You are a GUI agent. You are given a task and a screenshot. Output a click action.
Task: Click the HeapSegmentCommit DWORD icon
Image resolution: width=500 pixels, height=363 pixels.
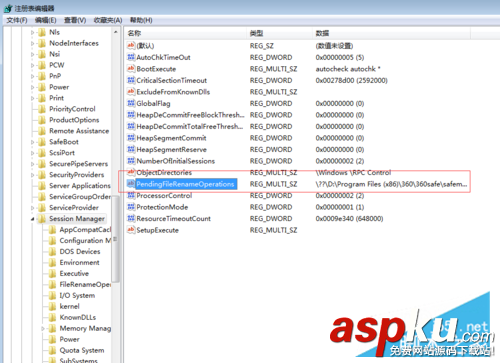[131, 138]
